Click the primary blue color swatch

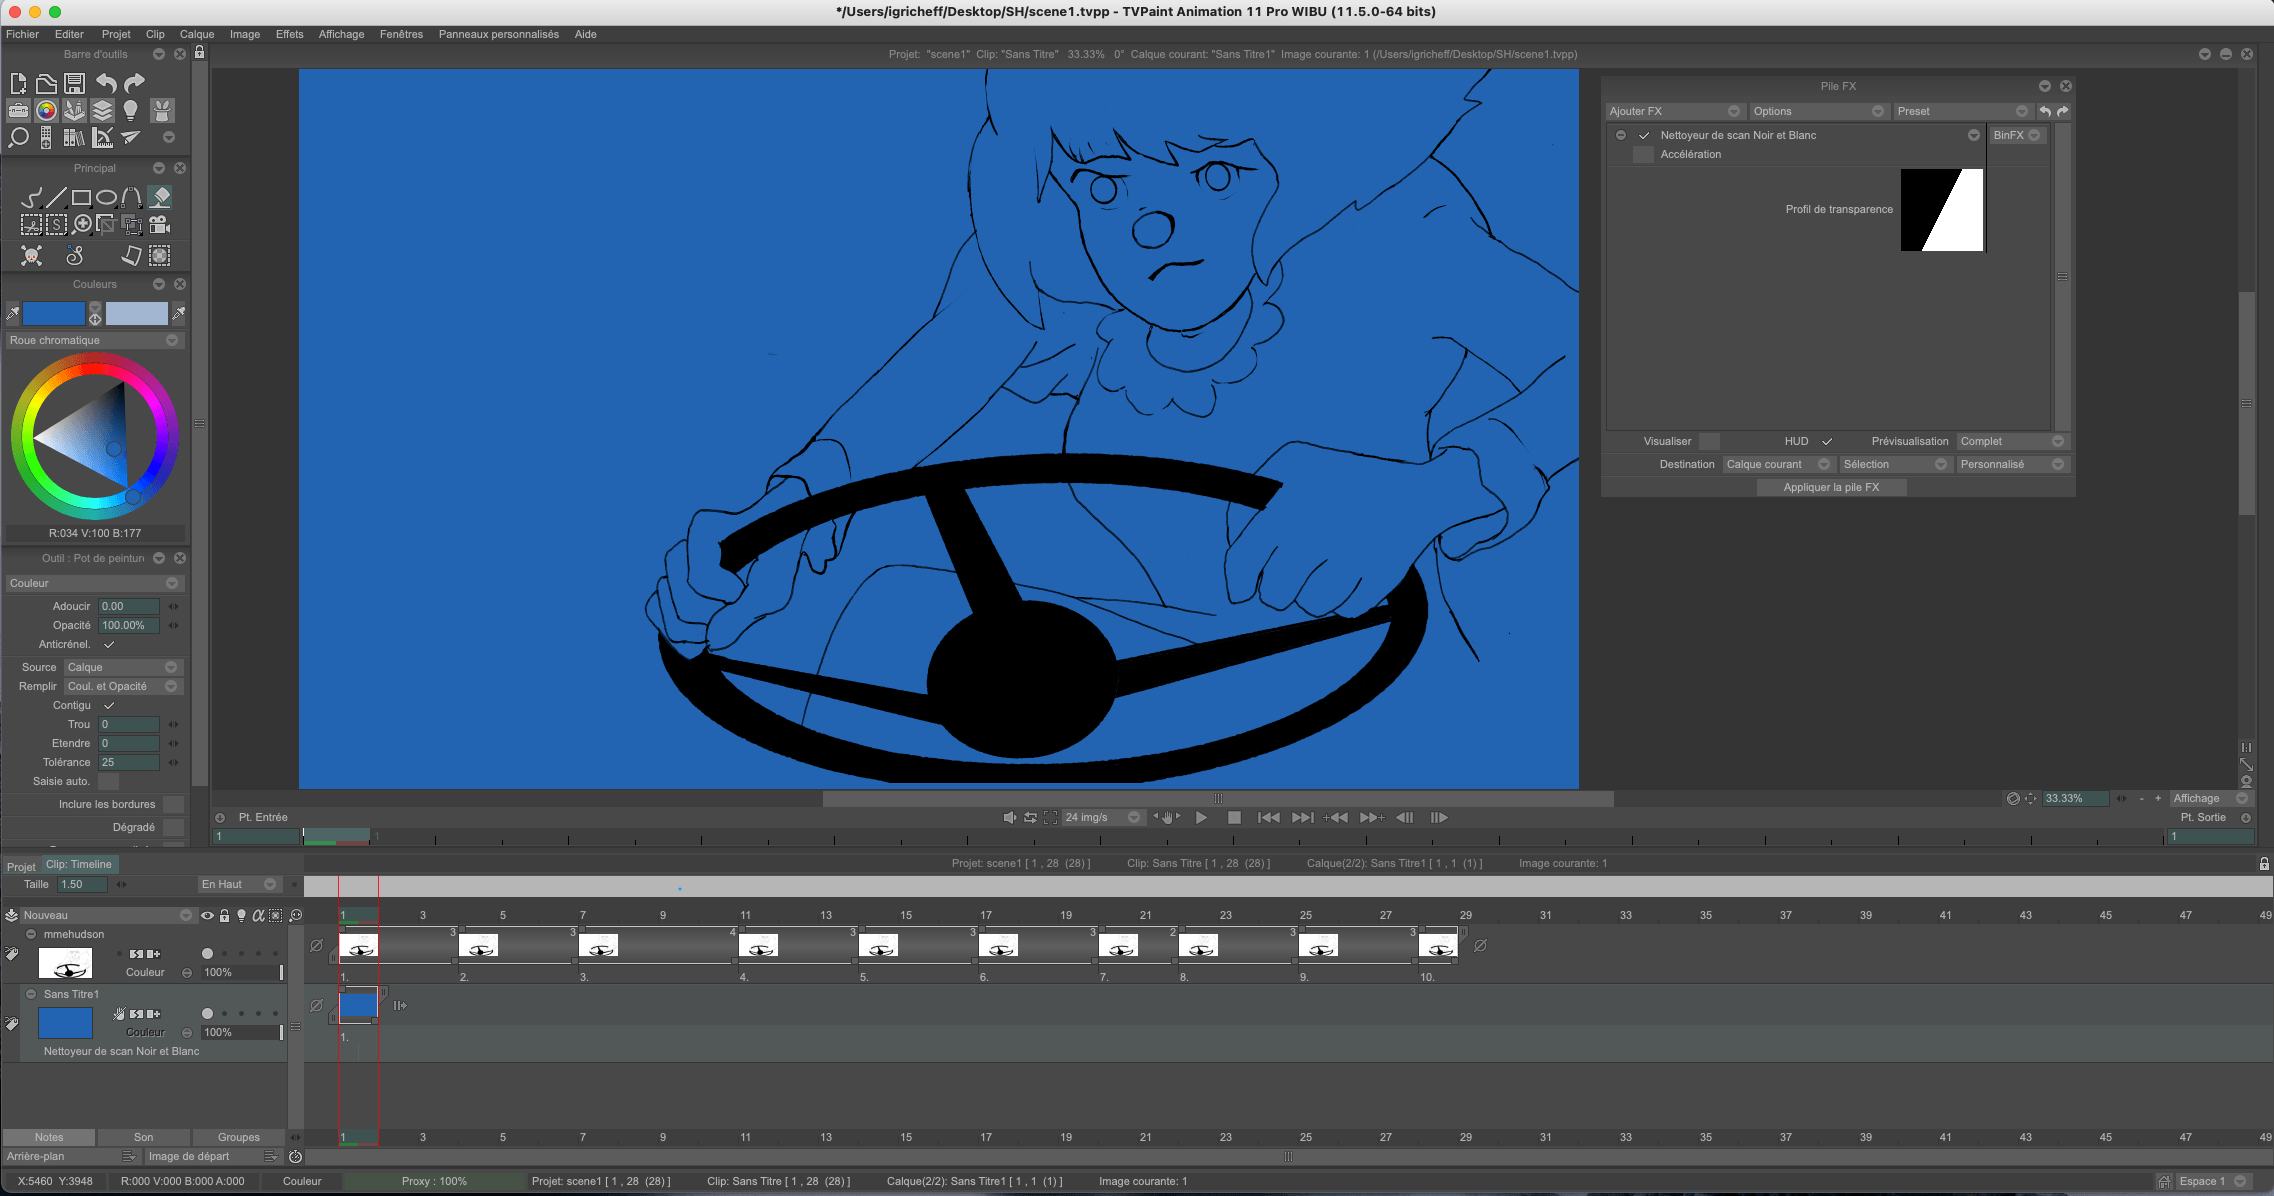point(54,314)
